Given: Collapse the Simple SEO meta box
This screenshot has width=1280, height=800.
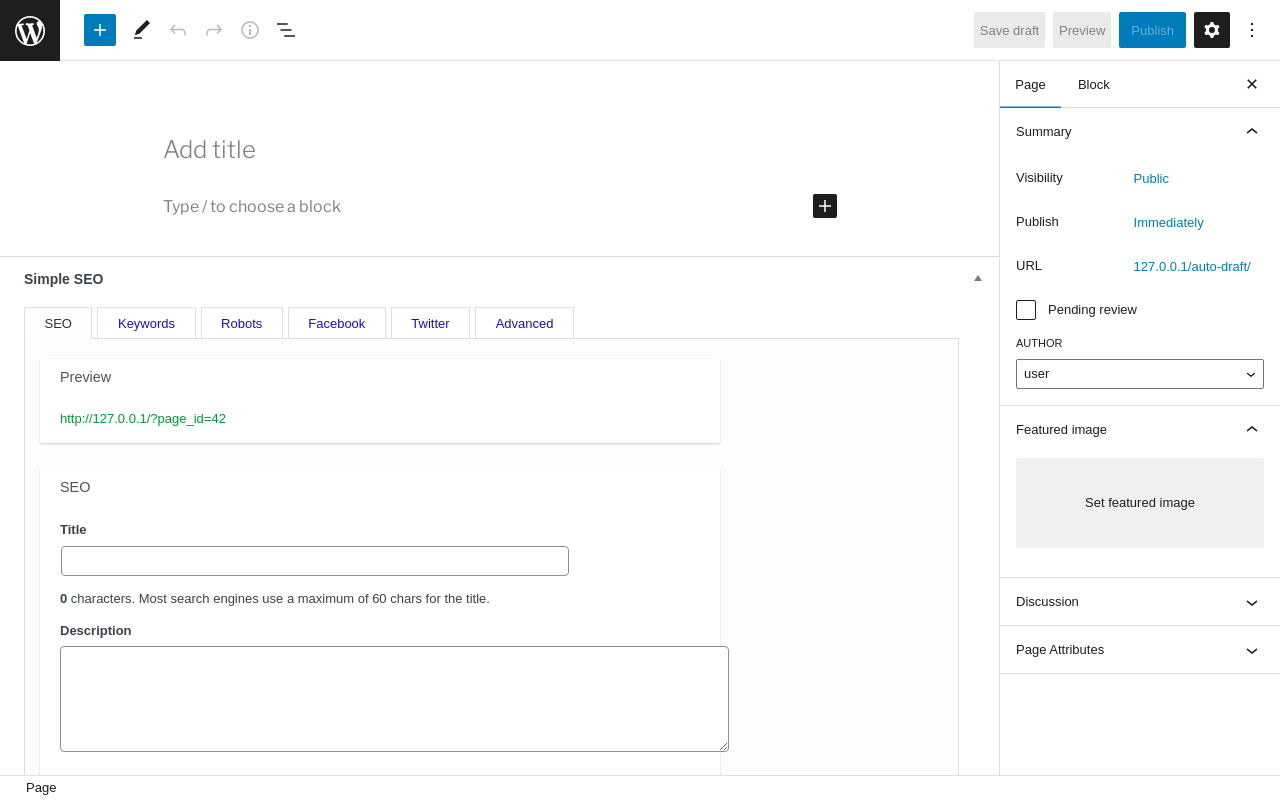Looking at the screenshot, I should point(978,279).
